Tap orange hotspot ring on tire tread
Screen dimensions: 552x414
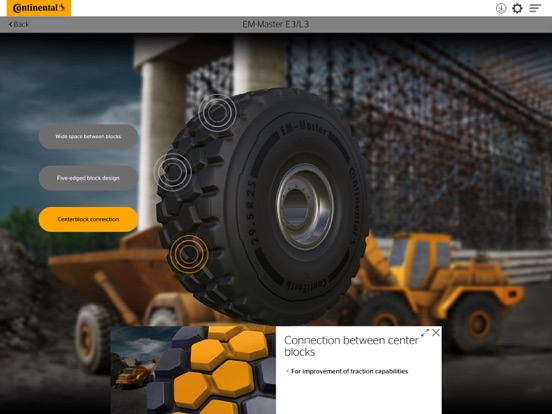click(x=189, y=254)
